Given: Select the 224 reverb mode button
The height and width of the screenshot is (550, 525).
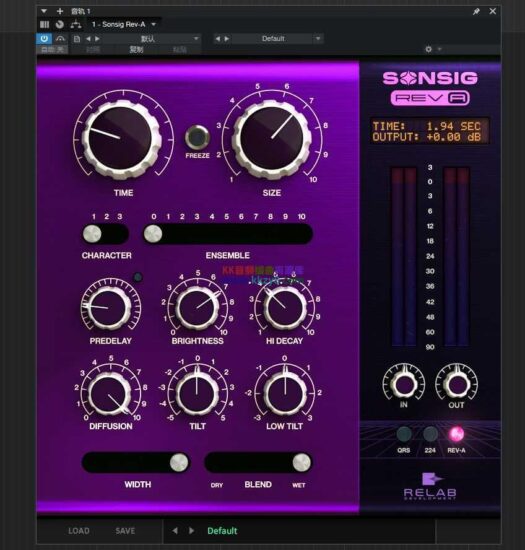Looking at the screenshot, I should [430, 434].
